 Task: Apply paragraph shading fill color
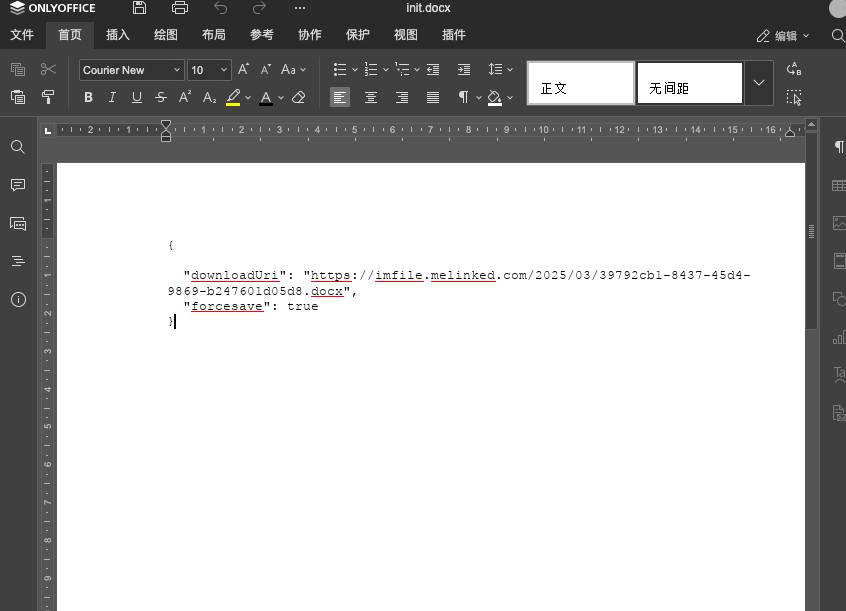pyautogui.click(x=495, y=97)
